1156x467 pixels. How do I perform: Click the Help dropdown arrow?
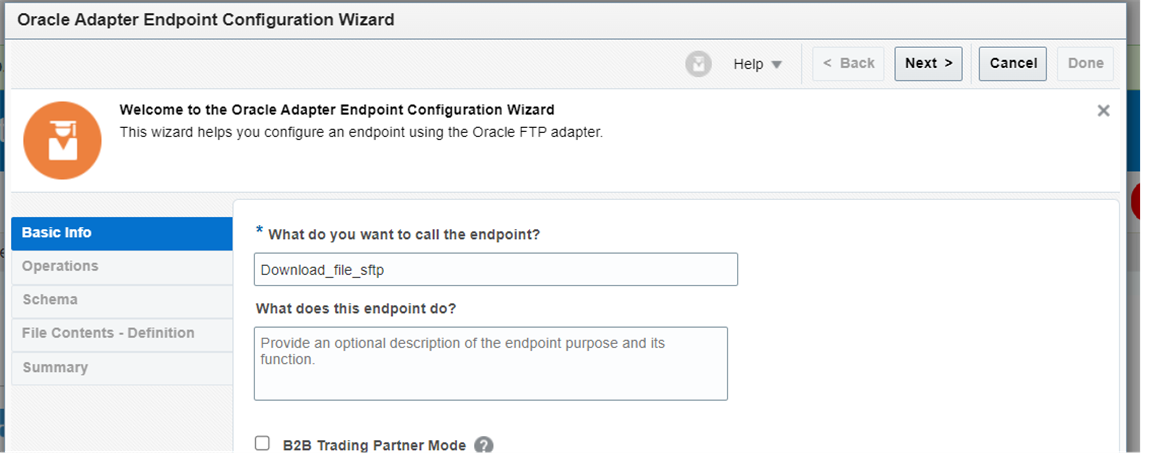pyautogui.click(x=776, y=65)
